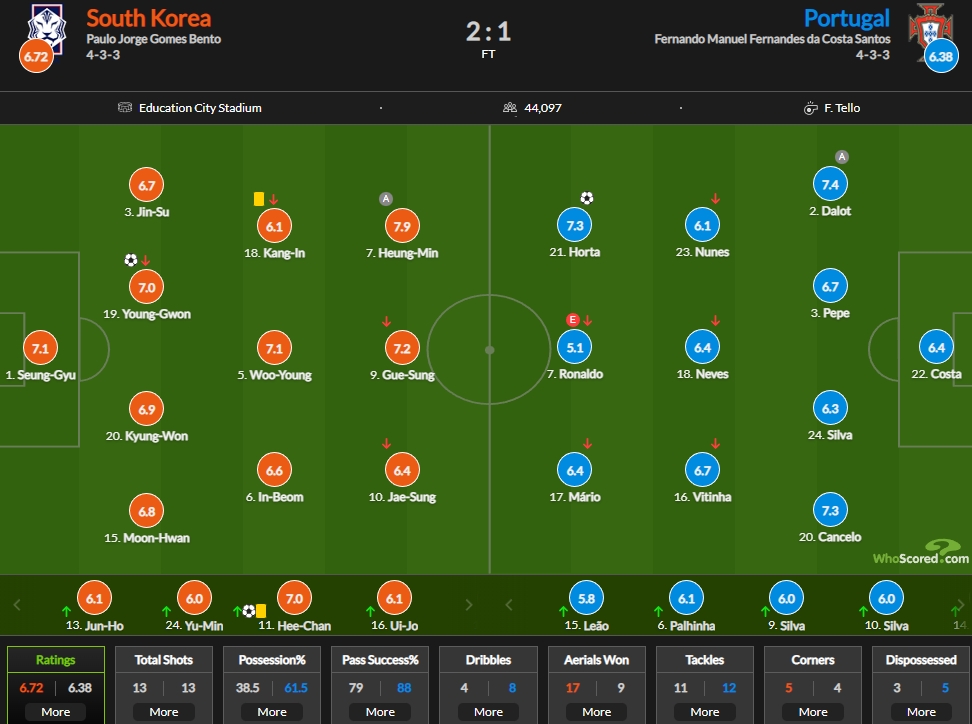The width and height of the screenshot is (972, 724).
Task: Click the yellow card icon above Kang-In
Action: pyautogui.click(x=259, y=199)
